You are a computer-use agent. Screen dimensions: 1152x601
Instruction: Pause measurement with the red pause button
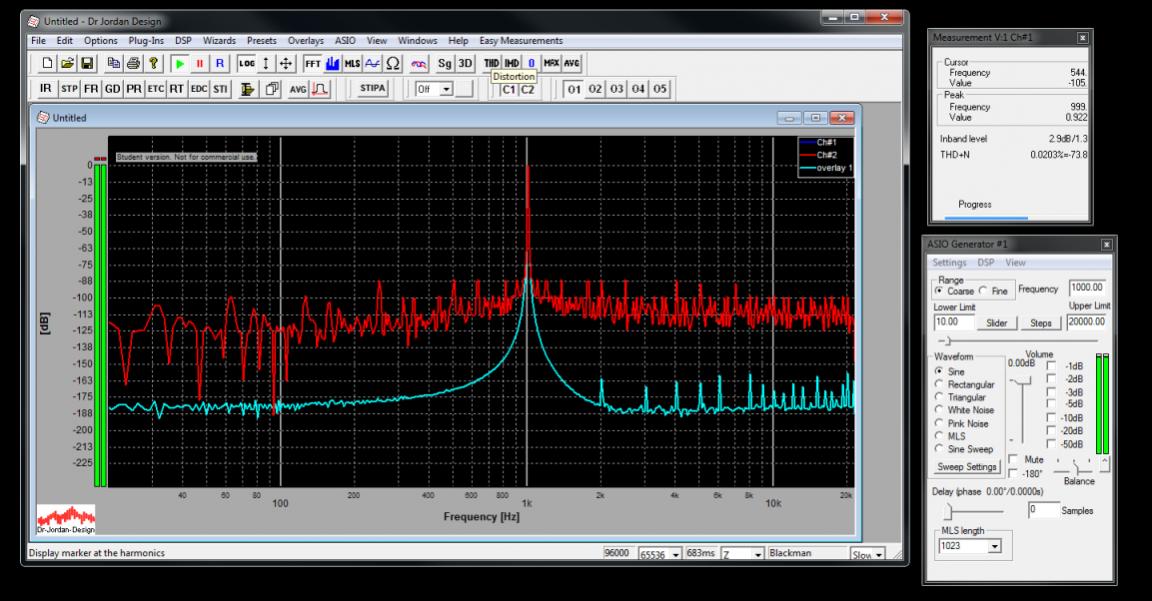tap(199, 64)
